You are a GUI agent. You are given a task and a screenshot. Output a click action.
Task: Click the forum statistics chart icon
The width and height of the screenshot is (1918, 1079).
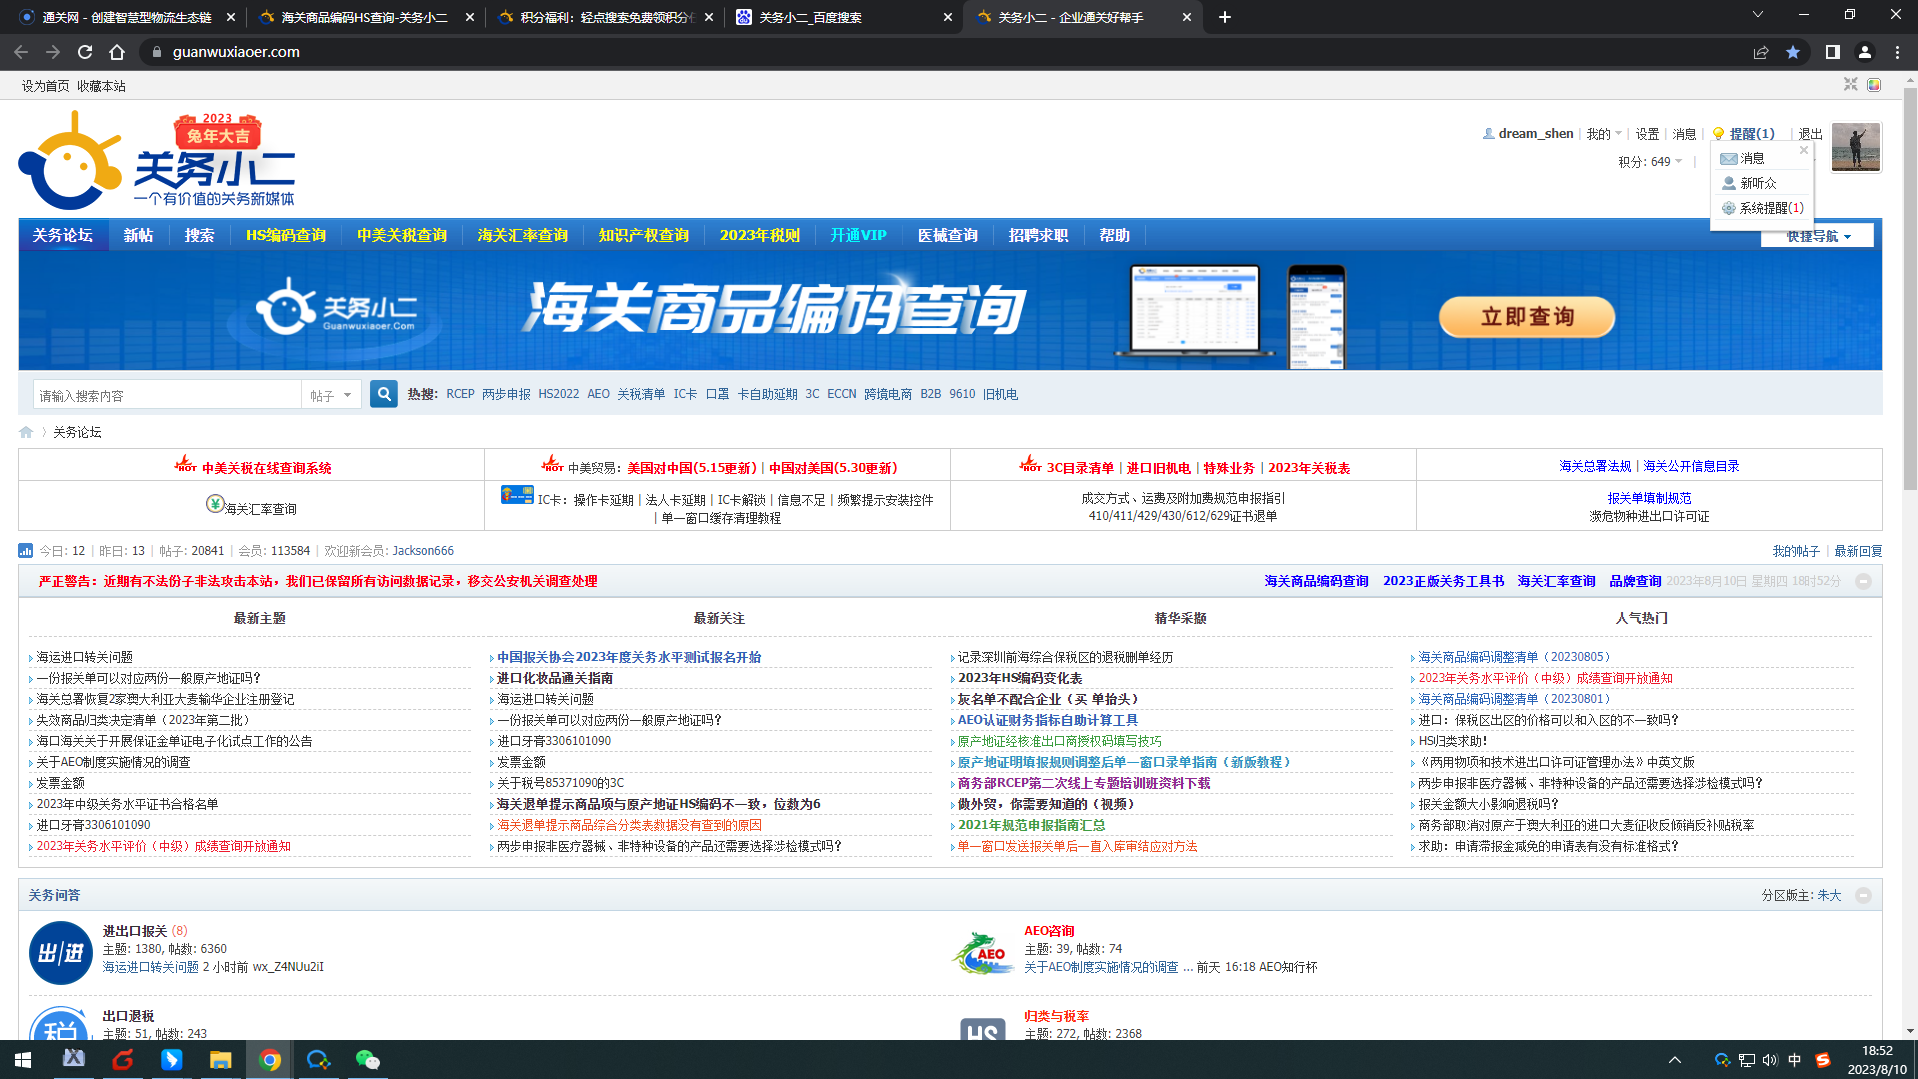pyautogui.click(x=25, y=551)
